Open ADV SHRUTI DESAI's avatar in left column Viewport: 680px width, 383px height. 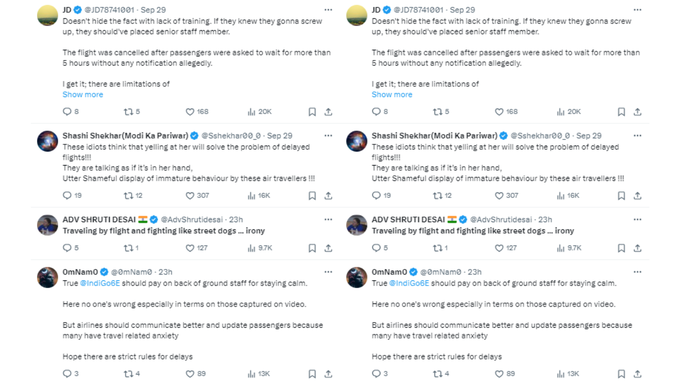point(47,225)
